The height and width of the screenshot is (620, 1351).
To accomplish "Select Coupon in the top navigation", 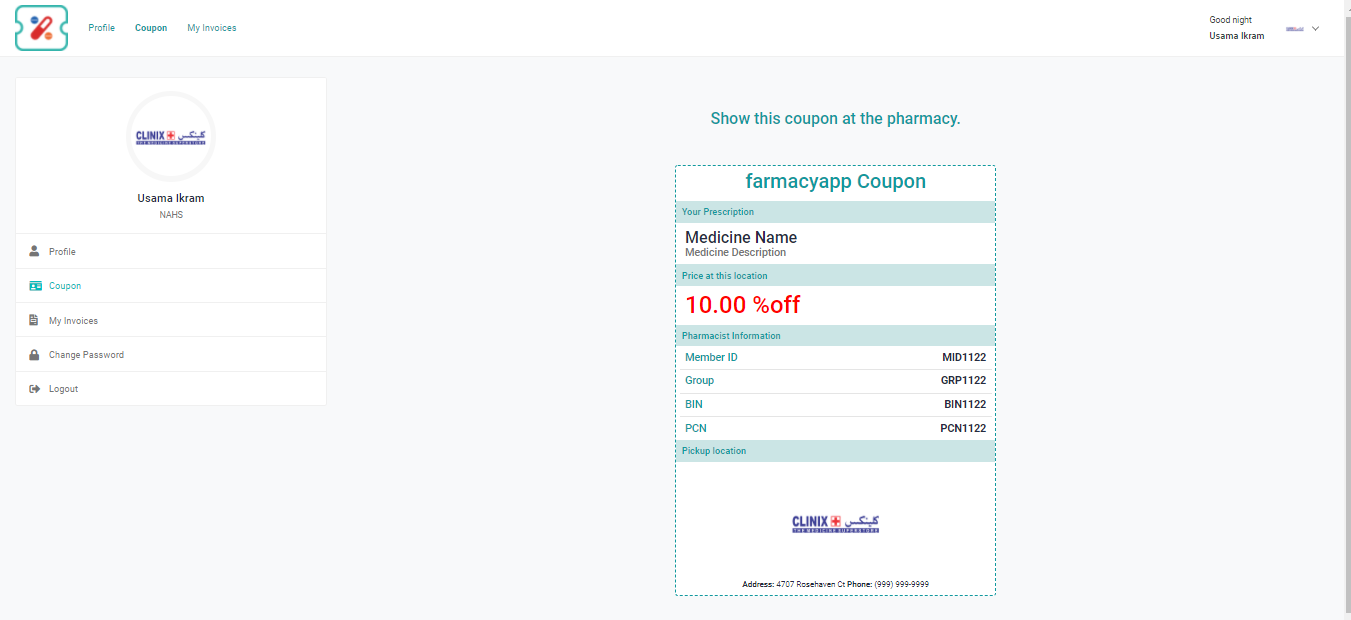I will [x=151, y=28].
